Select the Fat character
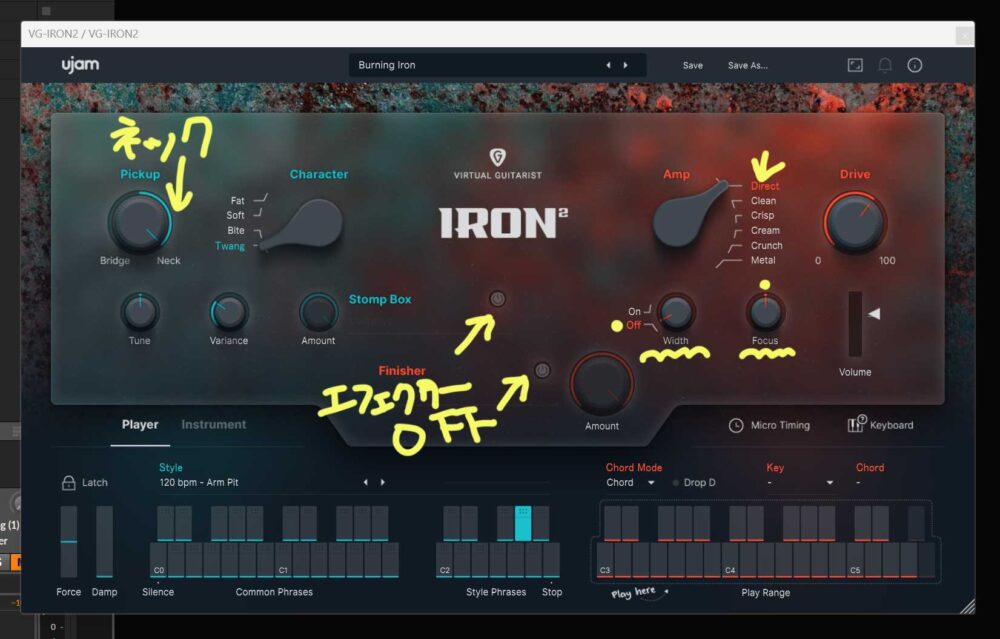1000x639 pixels. pos(238,200)
